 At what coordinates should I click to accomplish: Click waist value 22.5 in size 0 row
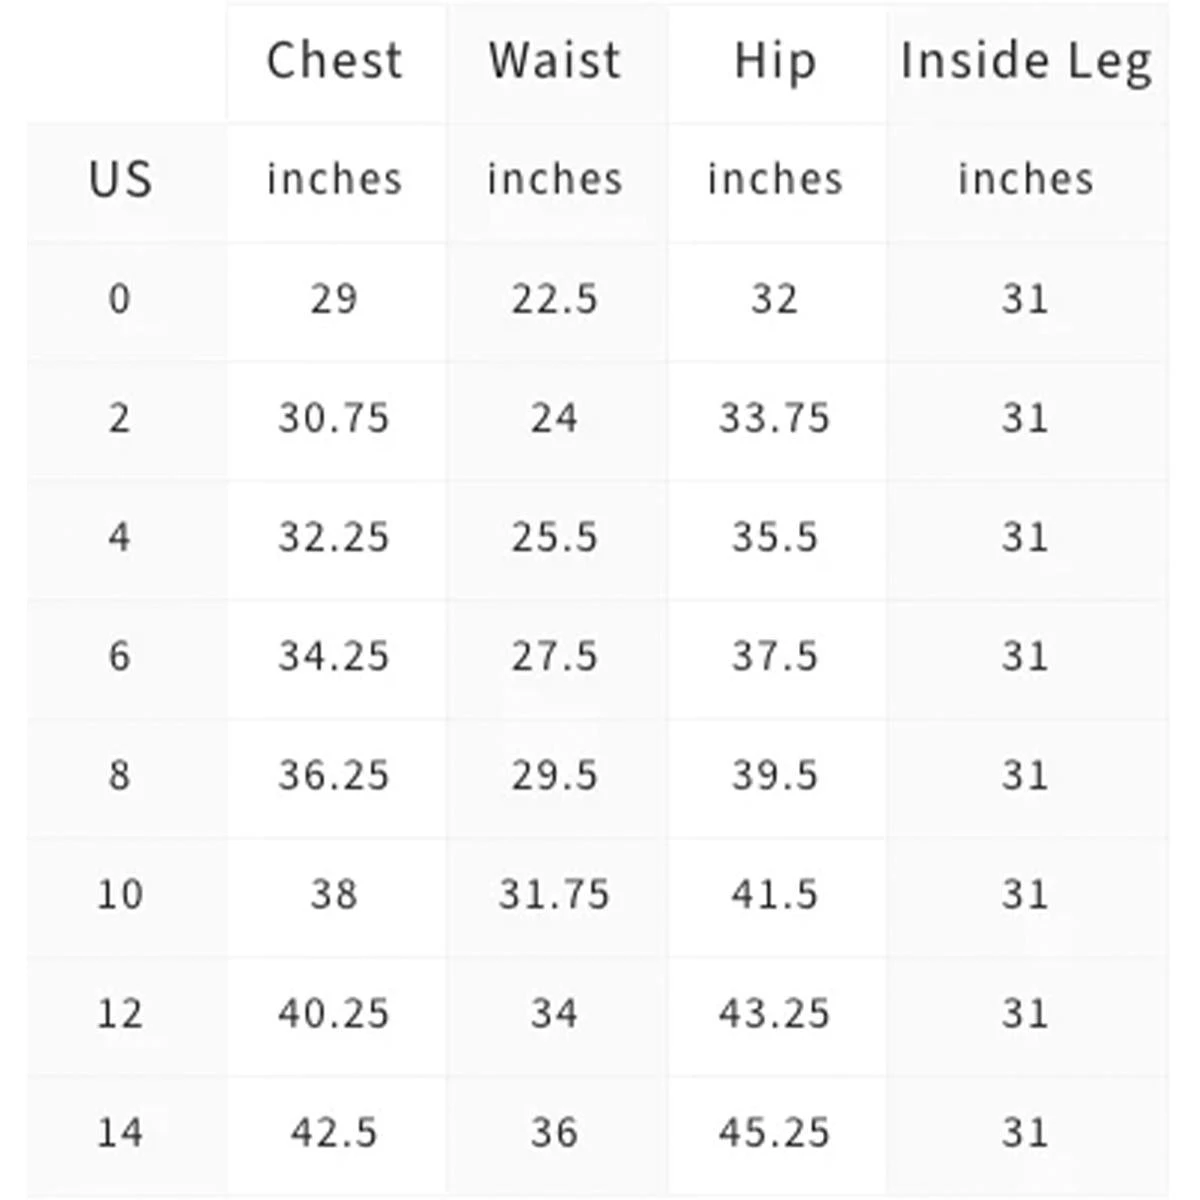pos(555,299)
